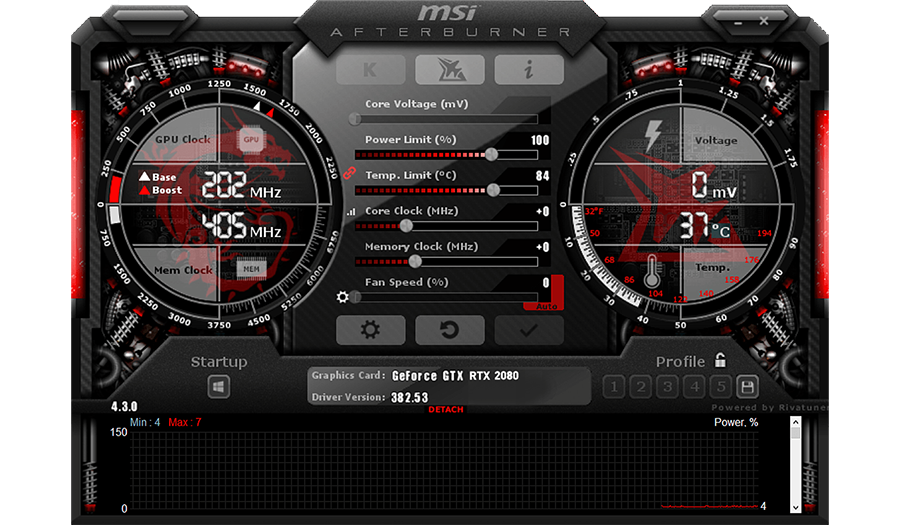Toggle the Profile lock icon
This screenshot has width=900, height=525.
(720, 360)
